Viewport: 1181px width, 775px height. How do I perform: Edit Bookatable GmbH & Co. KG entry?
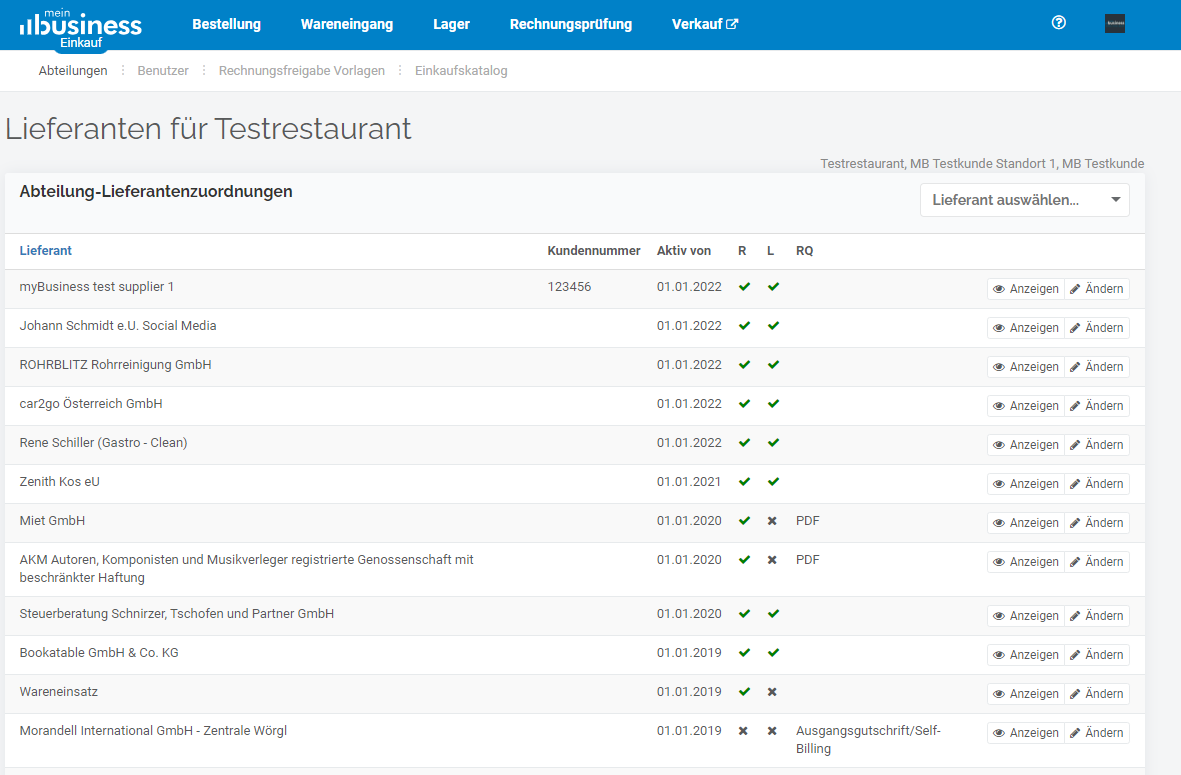coord(1097,655)
